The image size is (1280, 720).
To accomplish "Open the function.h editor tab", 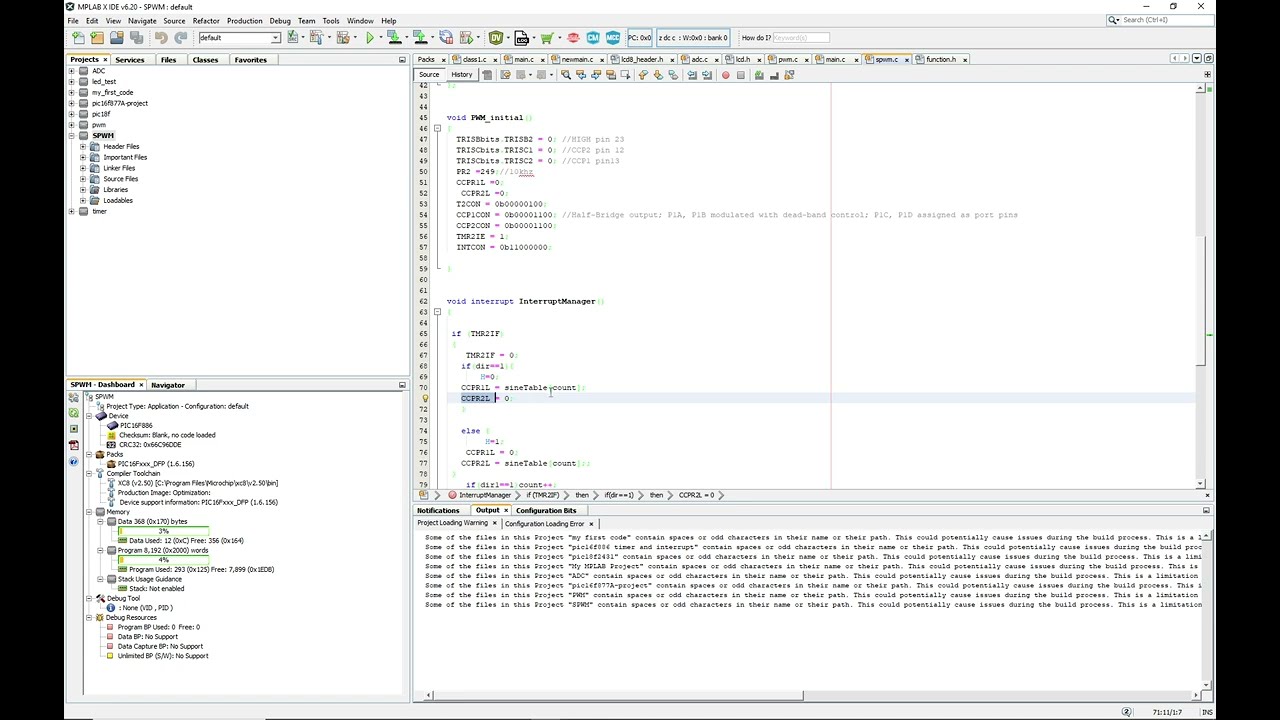I will 940,60.
